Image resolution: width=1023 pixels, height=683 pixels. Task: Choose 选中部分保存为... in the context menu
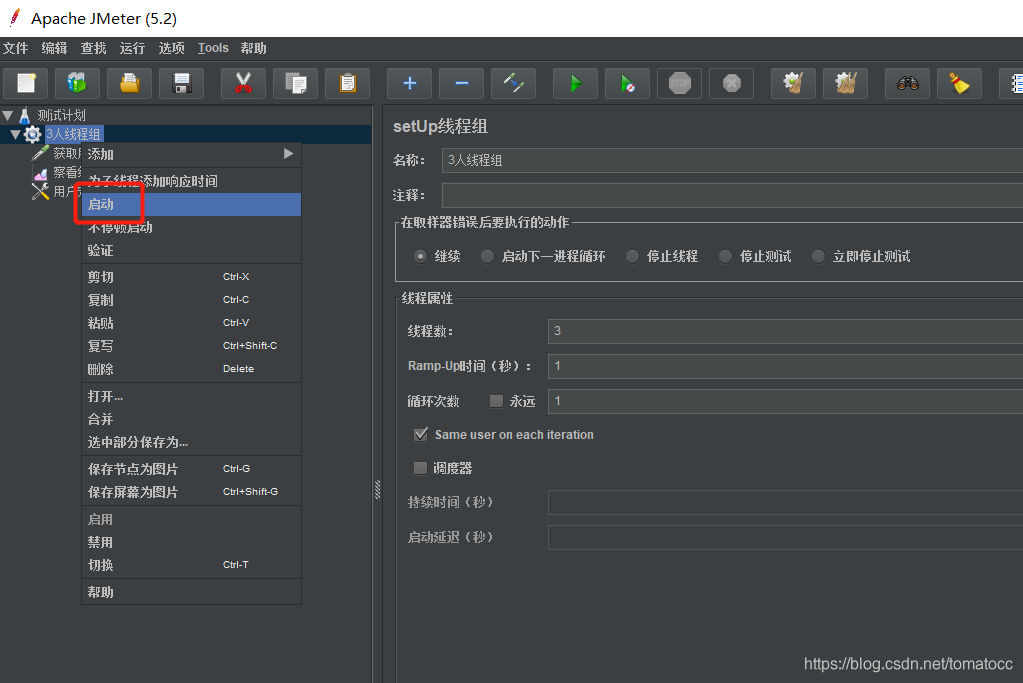point(191,442)
